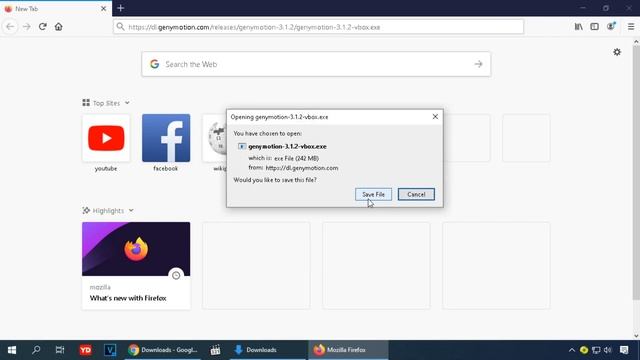Open Task View on the taskbar
This screenshot has height=360, width=640.
[60, 350]
